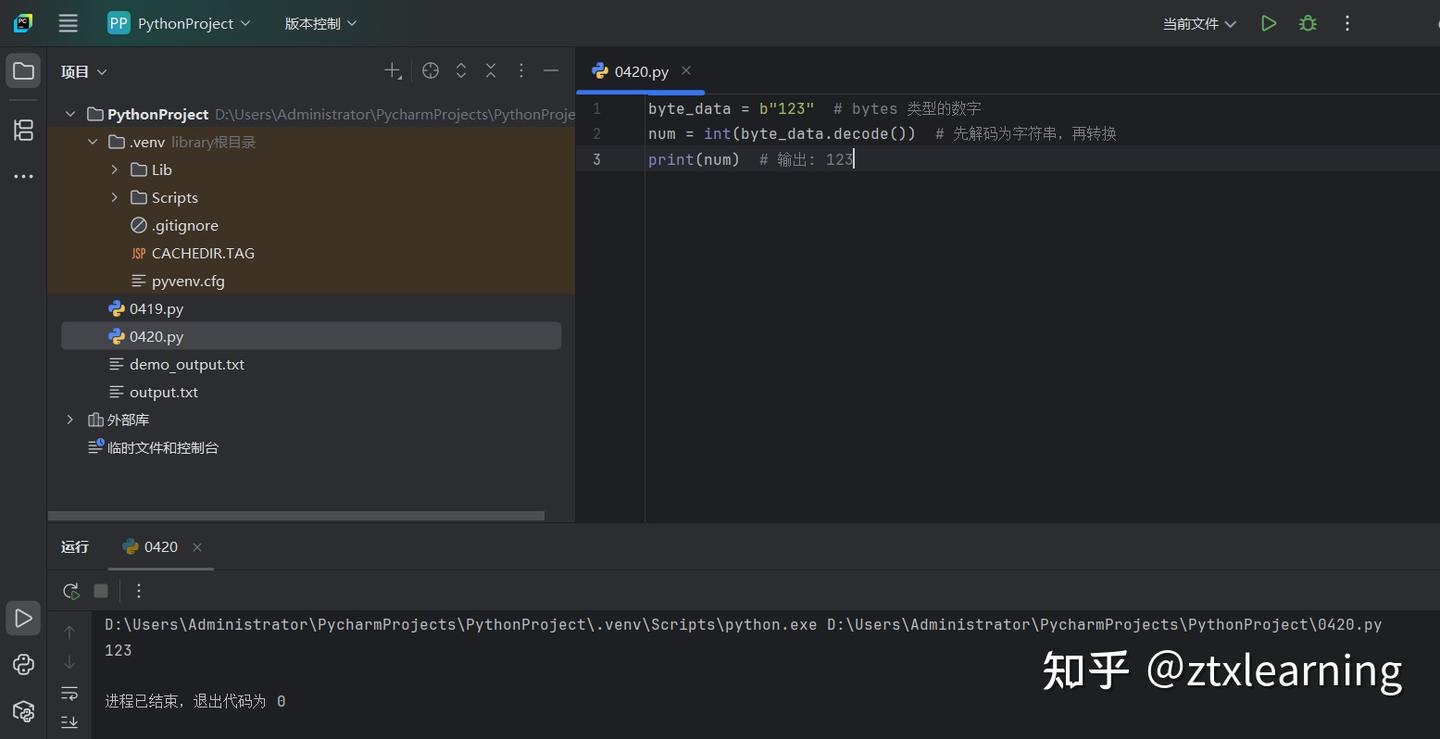Show more tool windows ellipsis in sidebar

[x=24, y=177]
